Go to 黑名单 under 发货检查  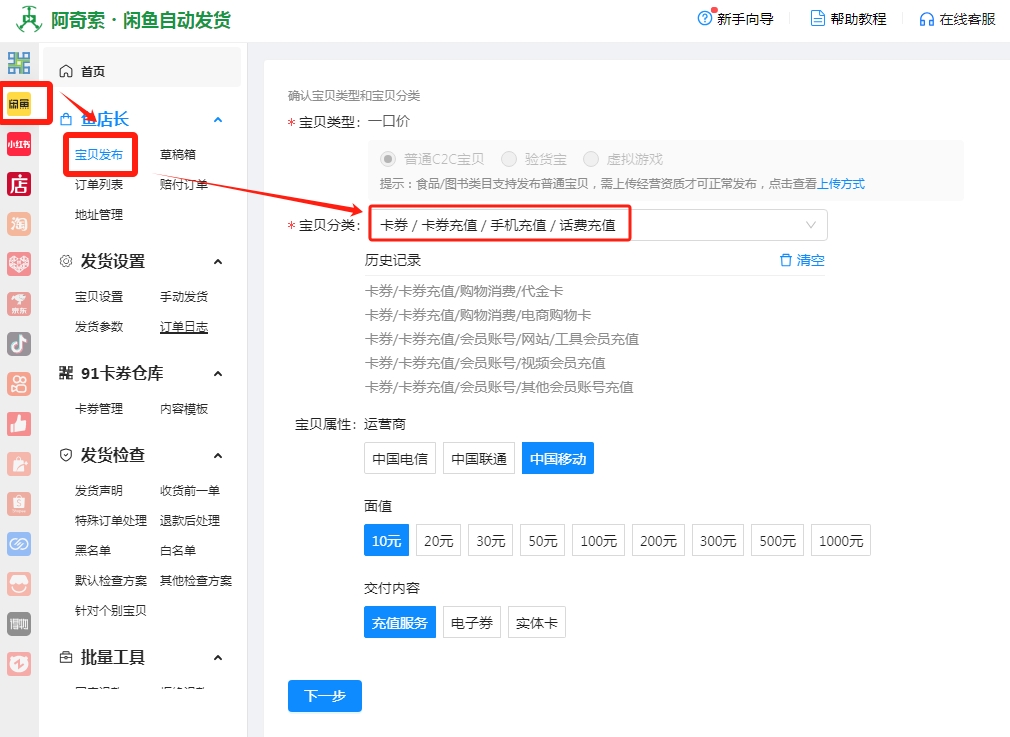tap(93, 550)
